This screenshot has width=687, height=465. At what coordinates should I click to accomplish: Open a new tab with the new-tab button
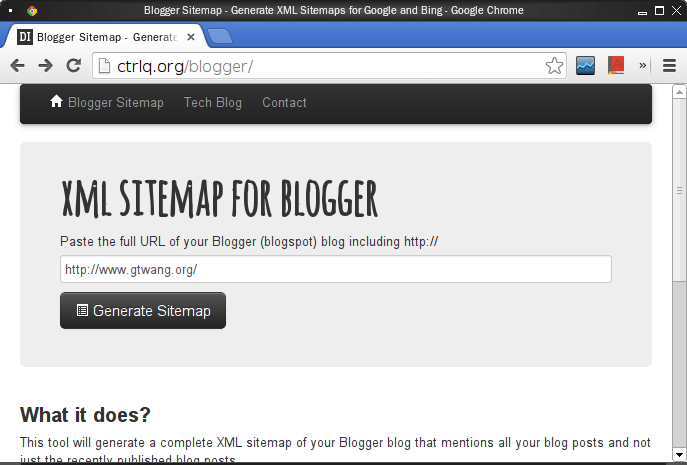click(220, 37)
